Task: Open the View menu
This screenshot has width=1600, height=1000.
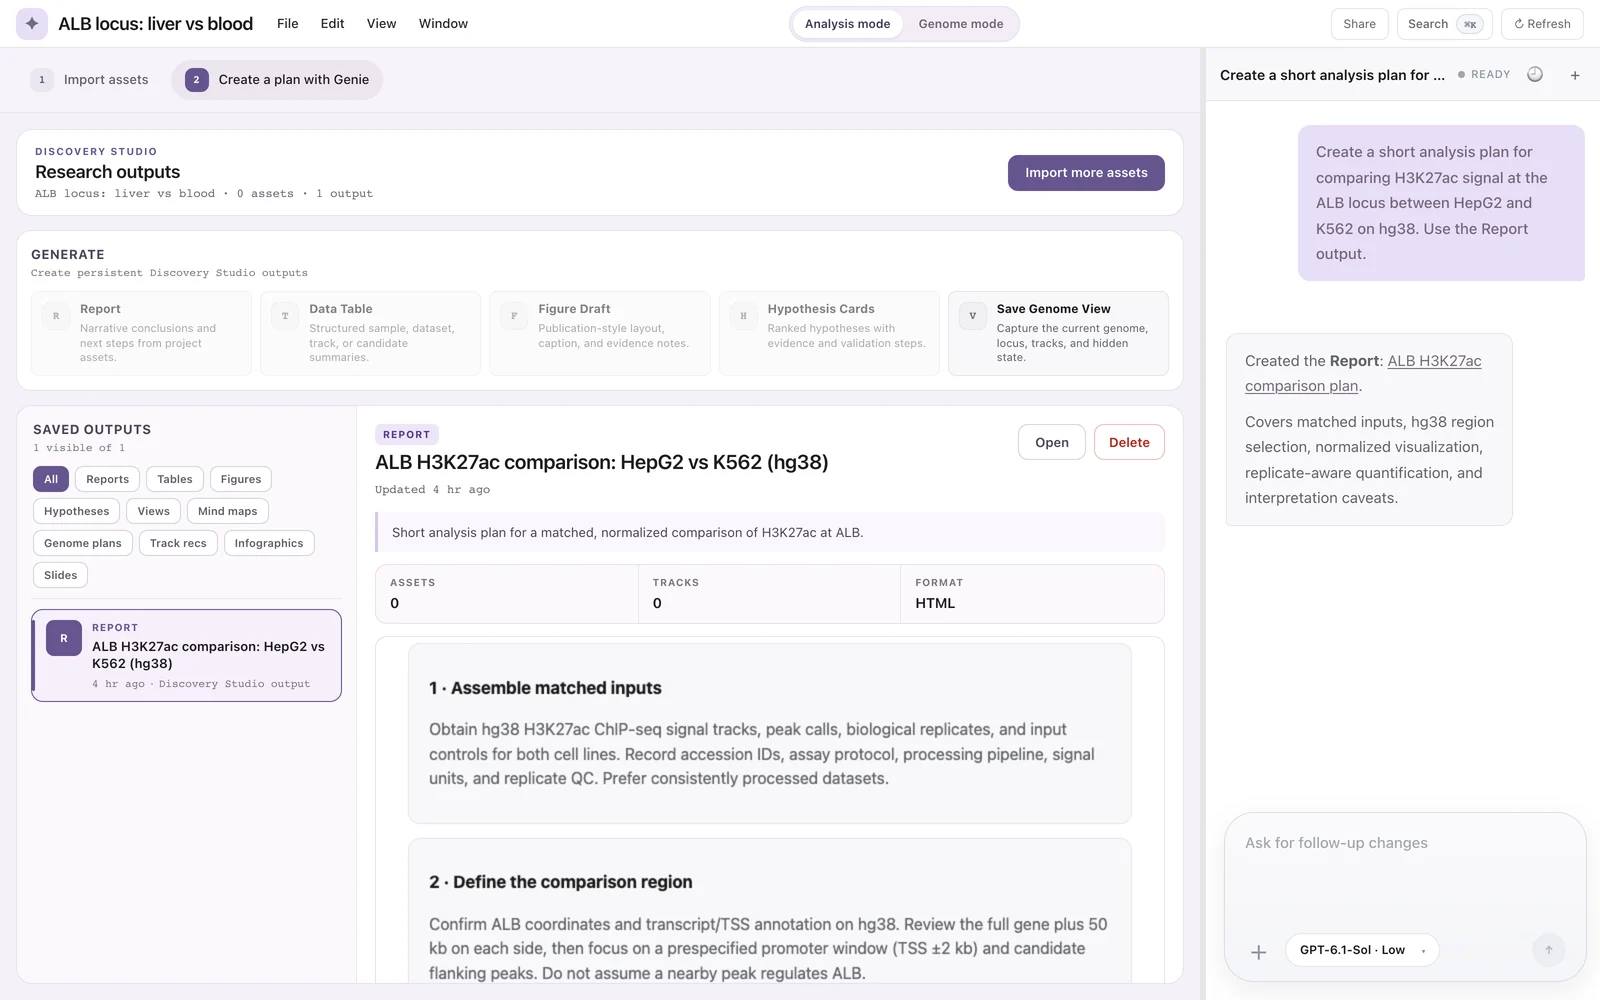Action: [381, 24]
